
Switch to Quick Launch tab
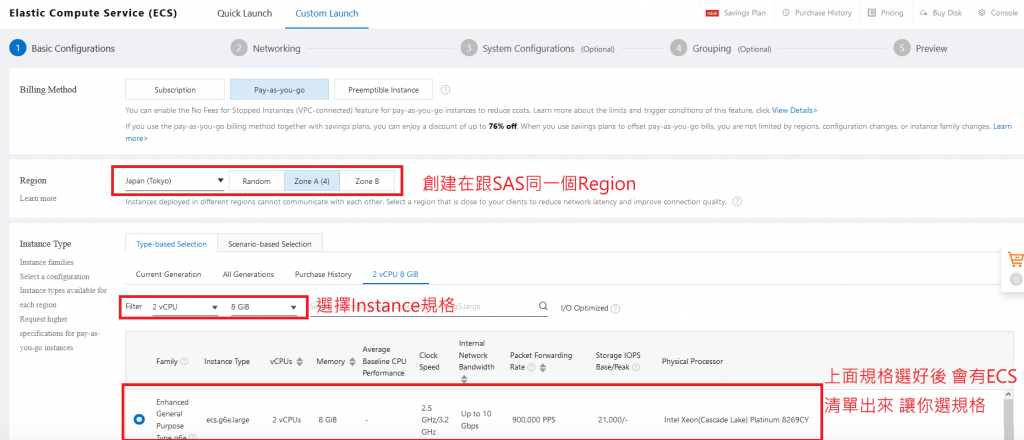(x=245, y=14)
